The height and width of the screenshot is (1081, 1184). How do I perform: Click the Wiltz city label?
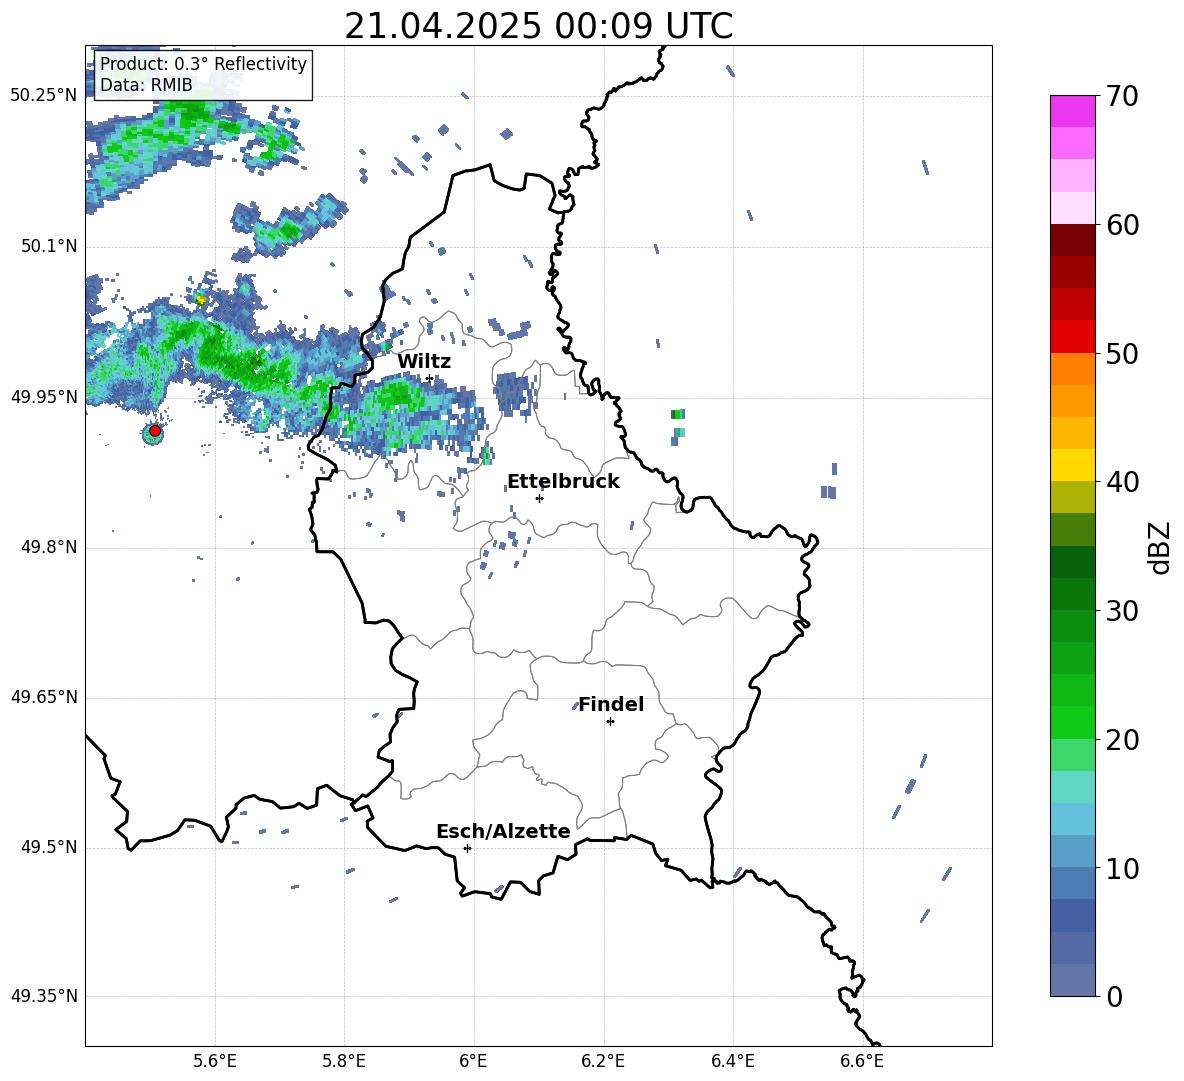click(x=424, y=362)
